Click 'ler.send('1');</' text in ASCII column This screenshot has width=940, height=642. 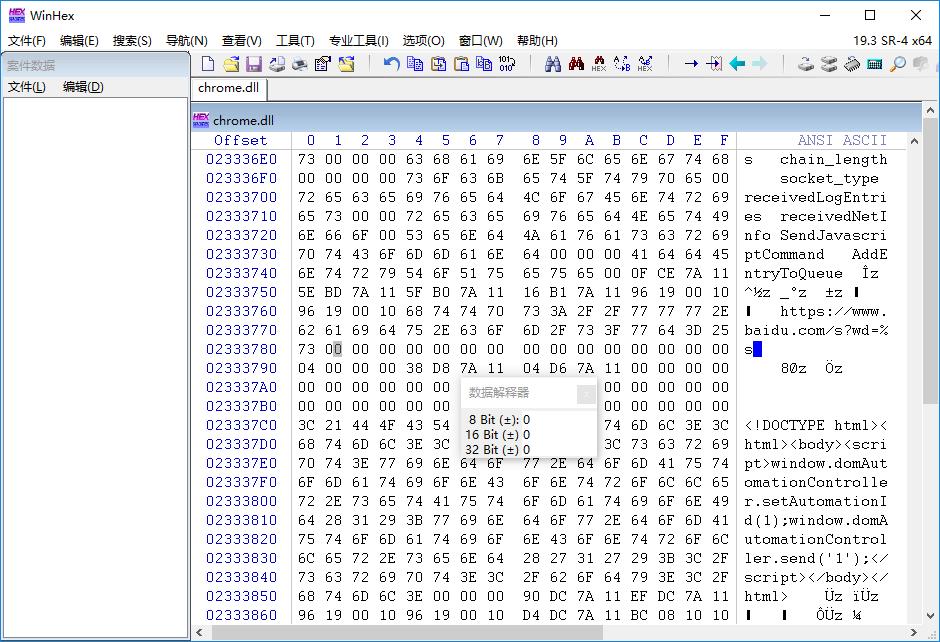(816, 558)
